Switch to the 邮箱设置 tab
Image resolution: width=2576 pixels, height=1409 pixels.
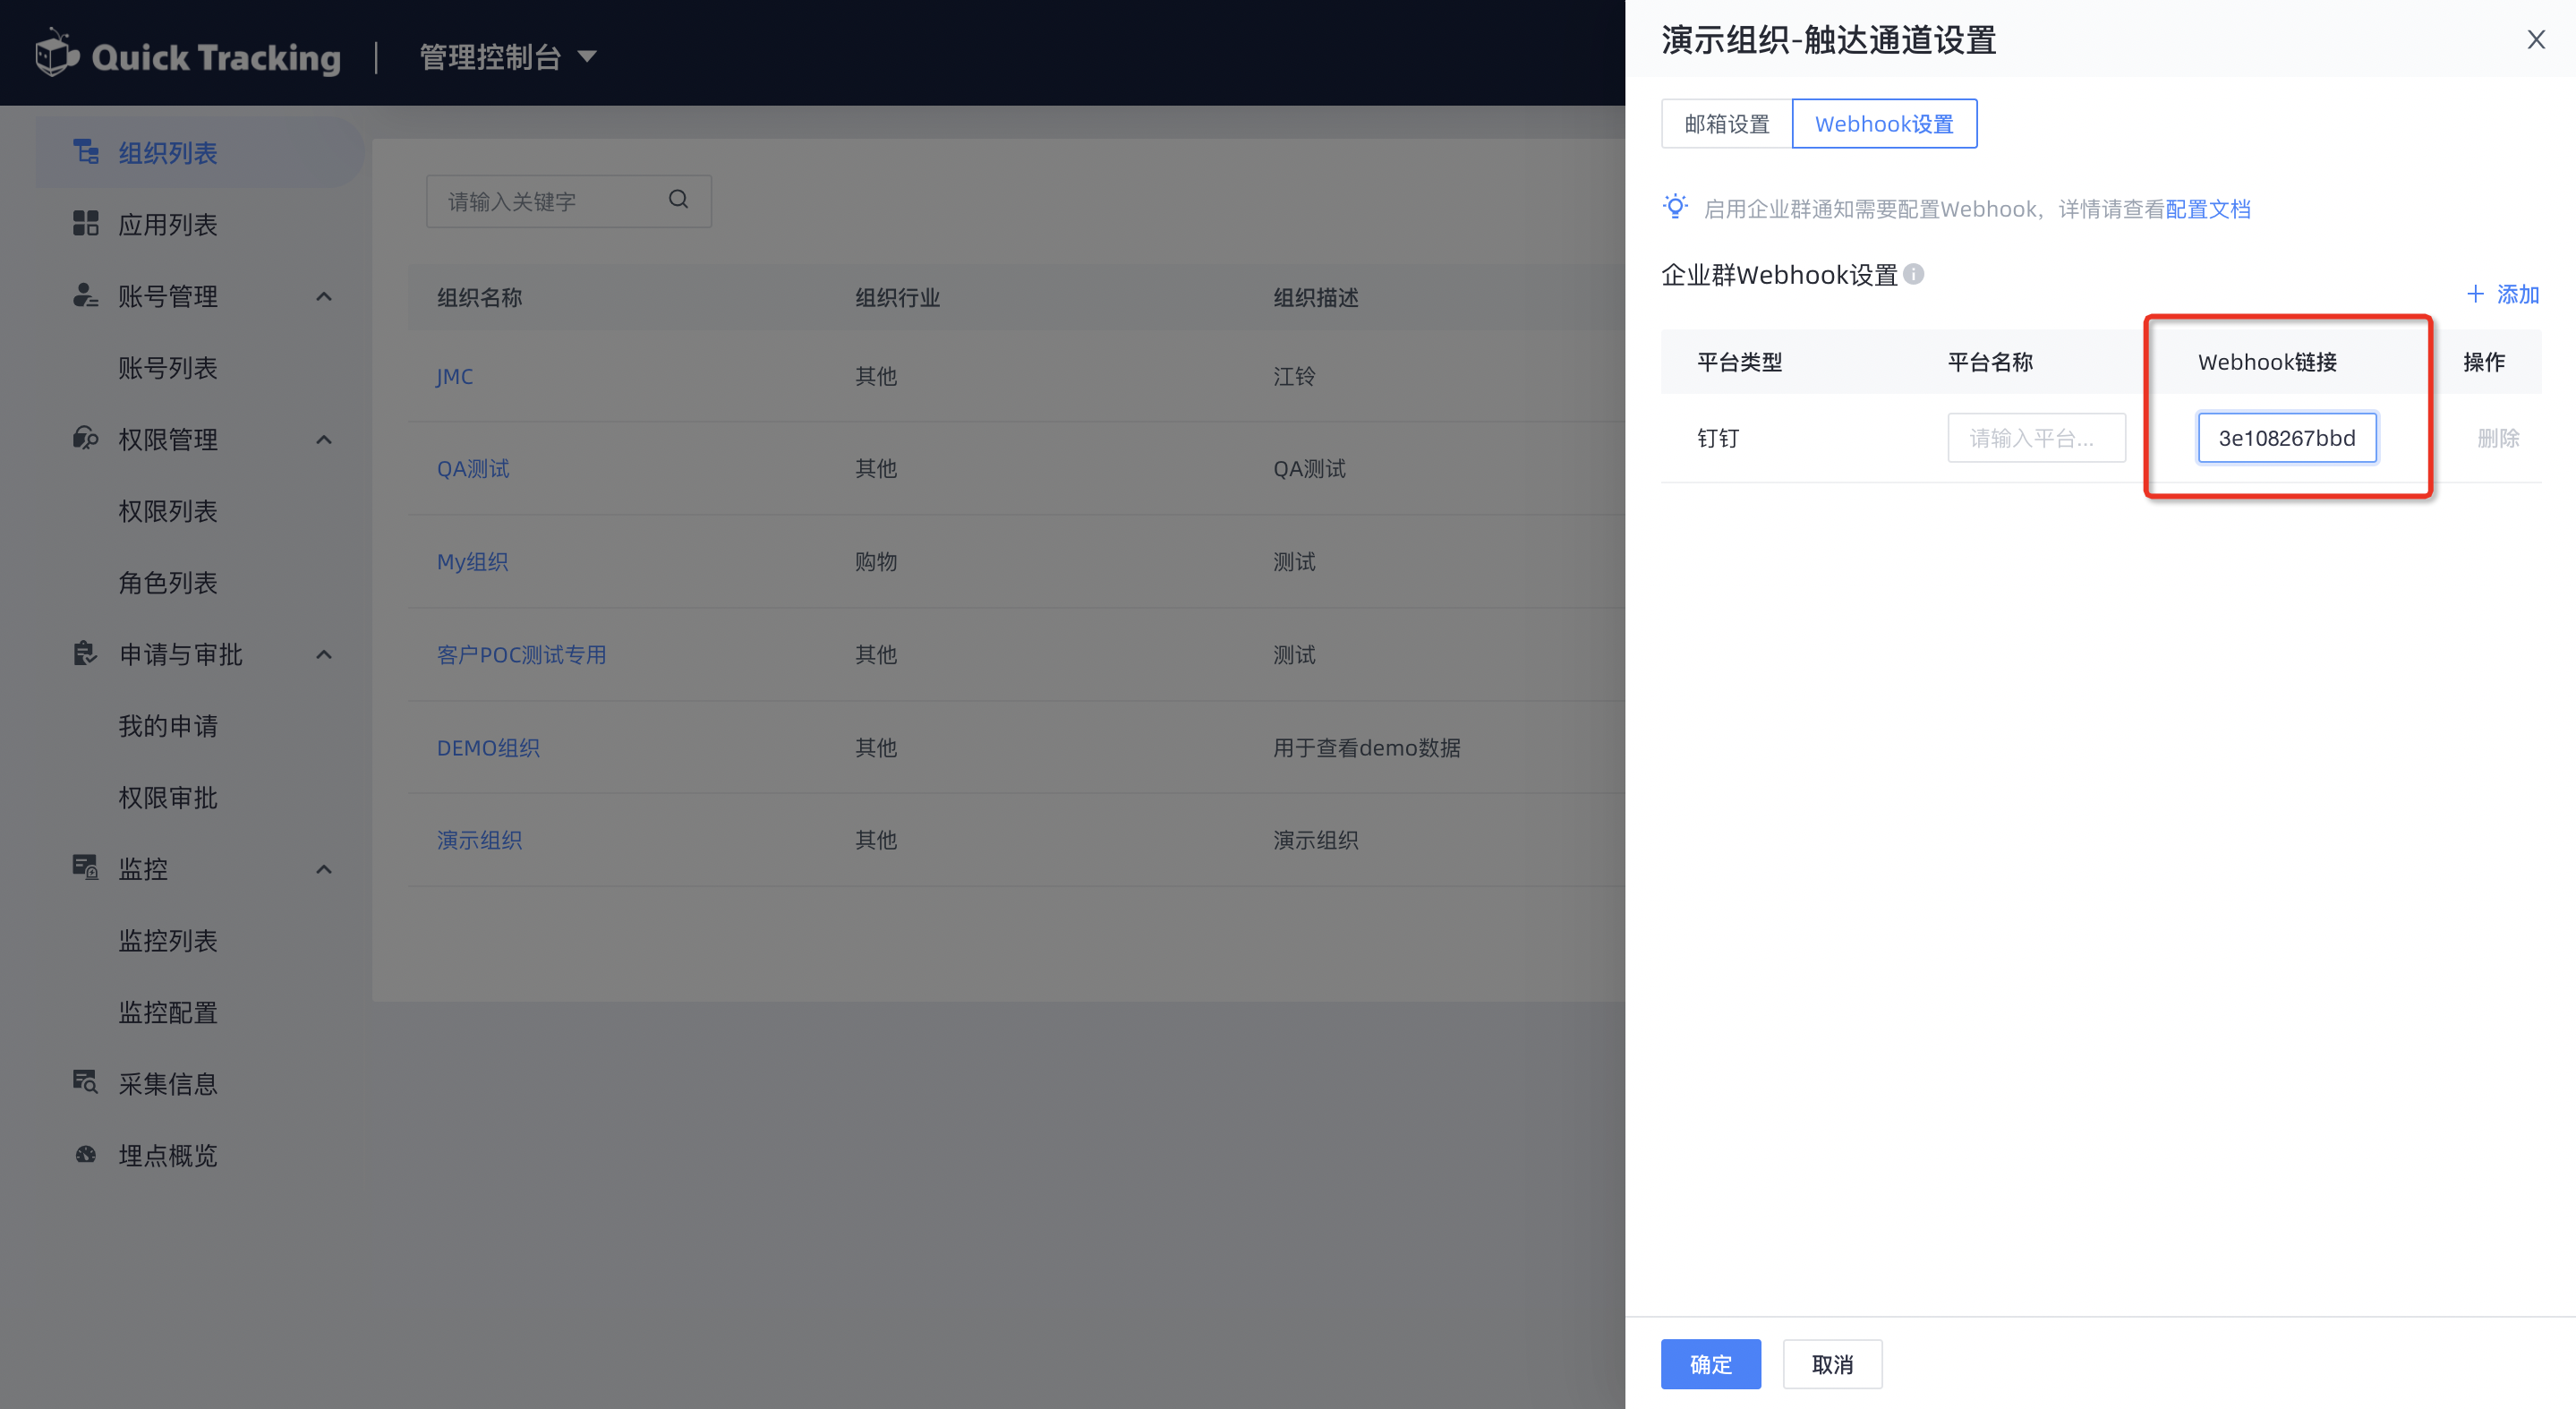[x=1727, y=124]
